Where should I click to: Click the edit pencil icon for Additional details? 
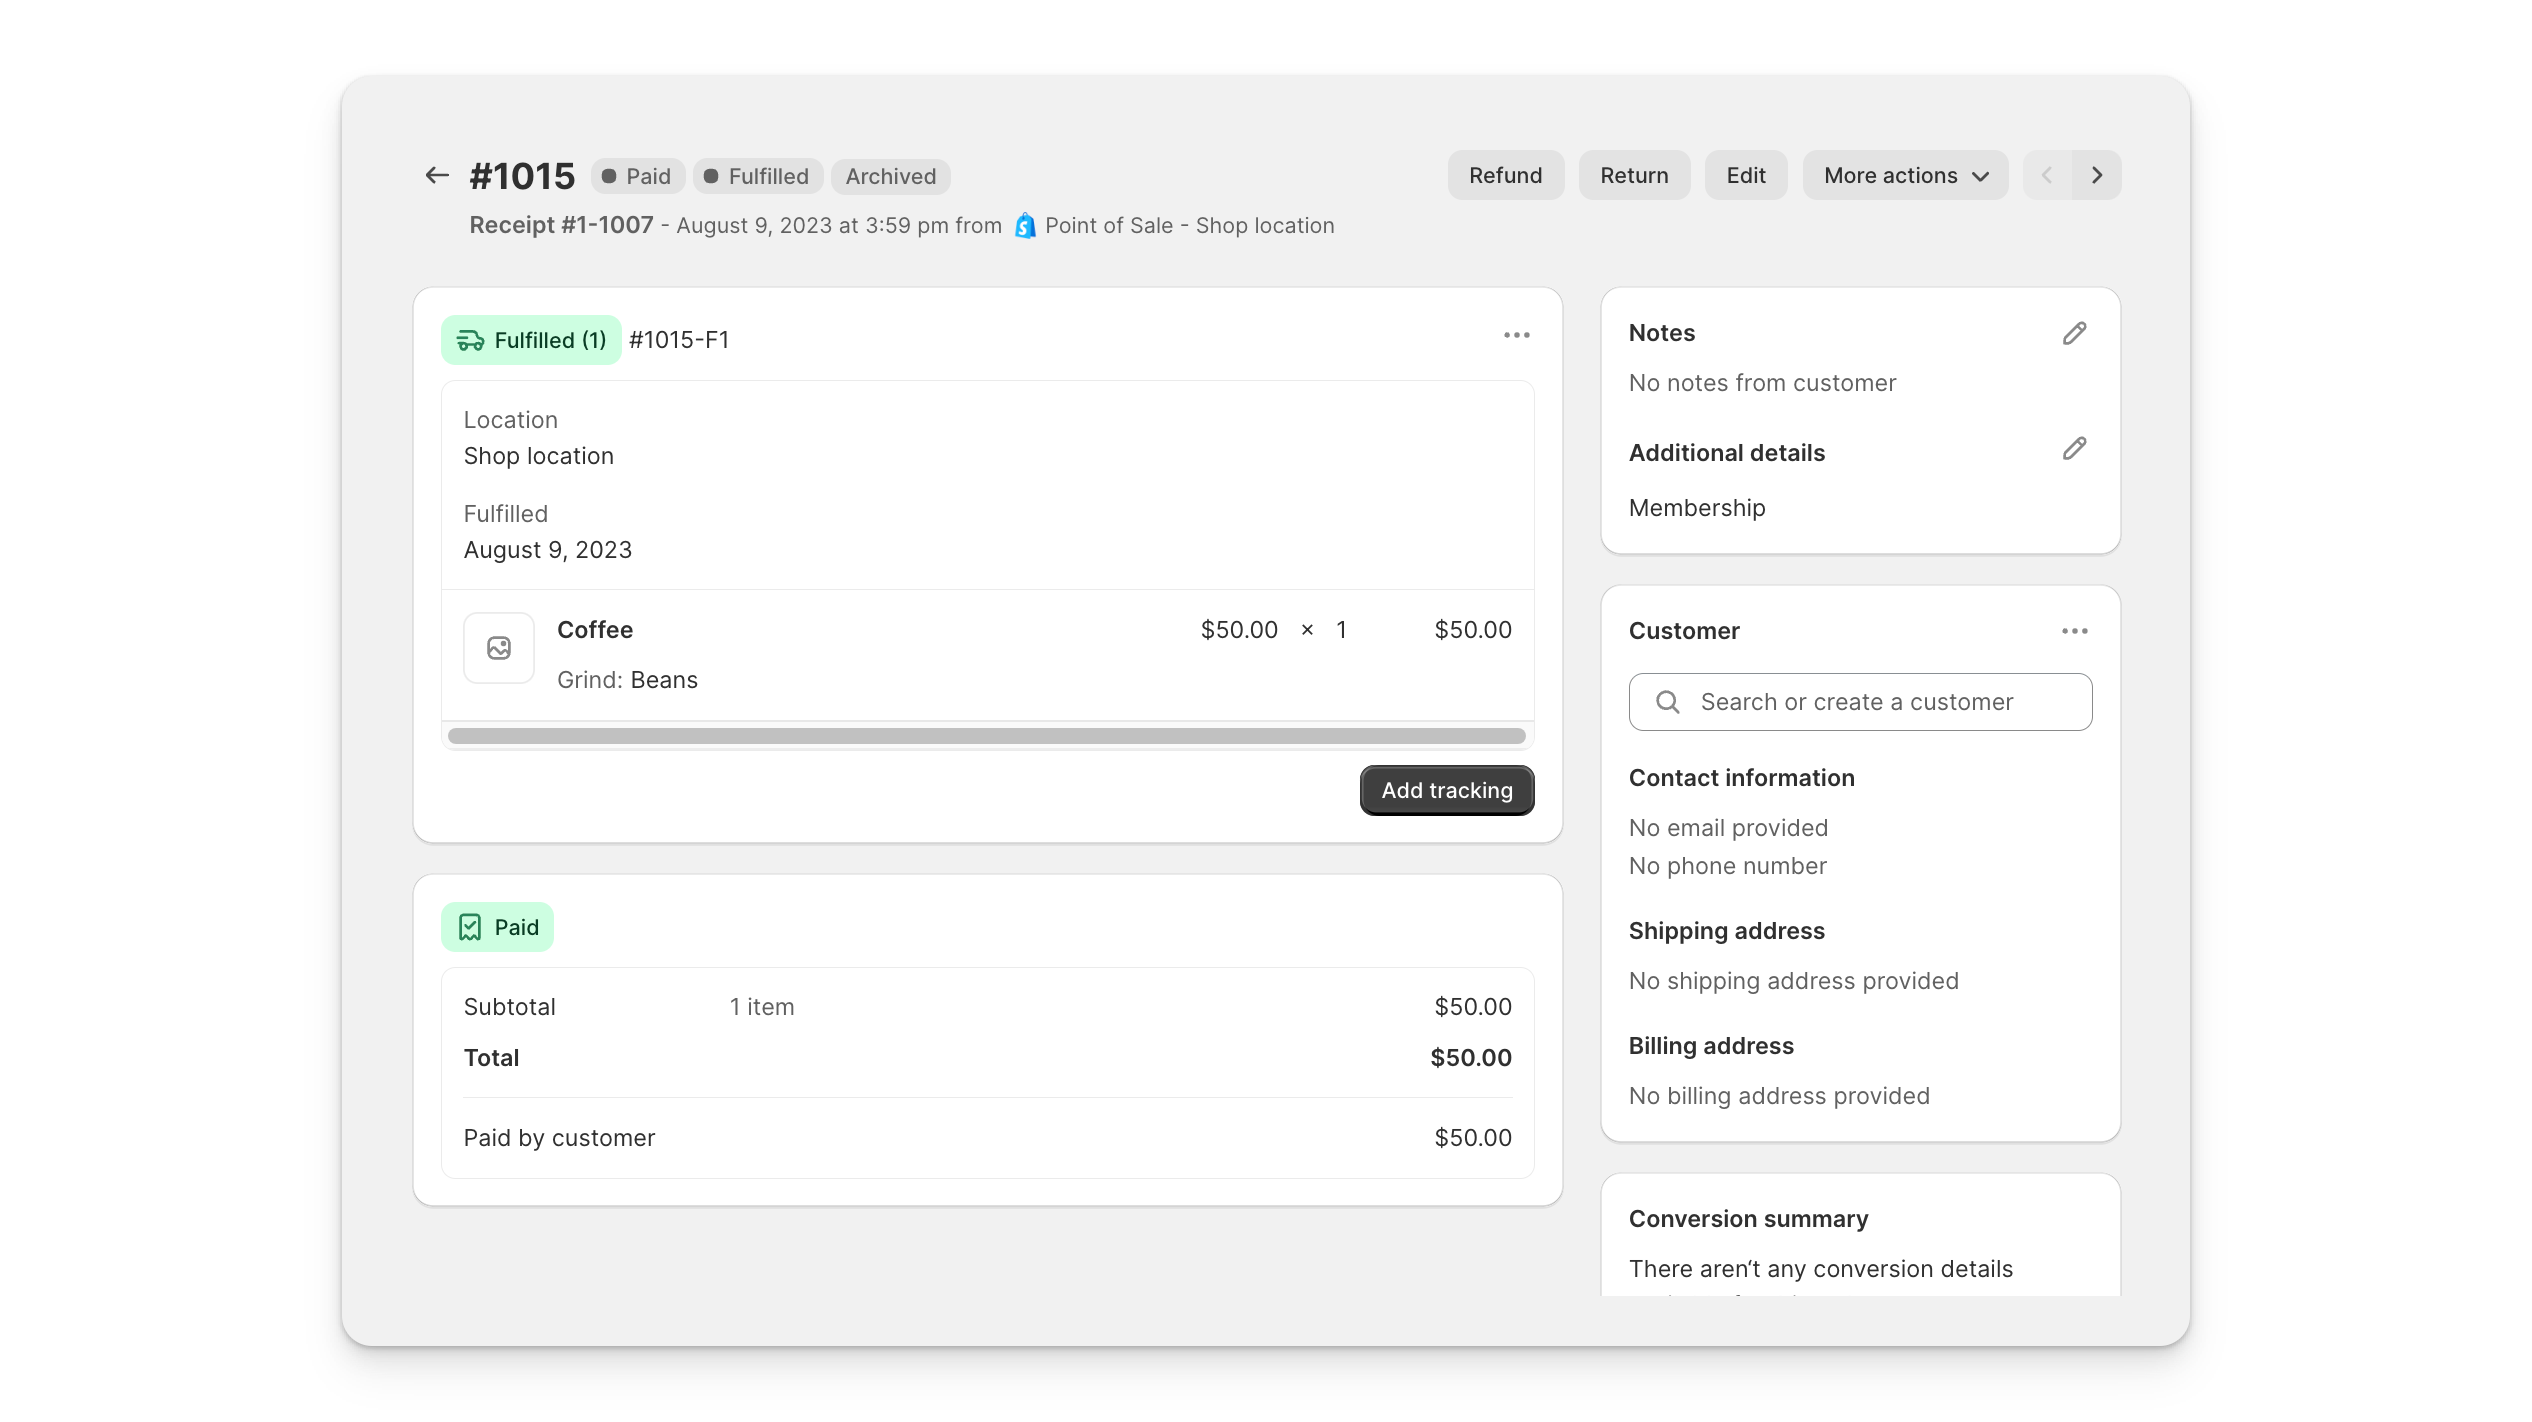pos(2075,449)
